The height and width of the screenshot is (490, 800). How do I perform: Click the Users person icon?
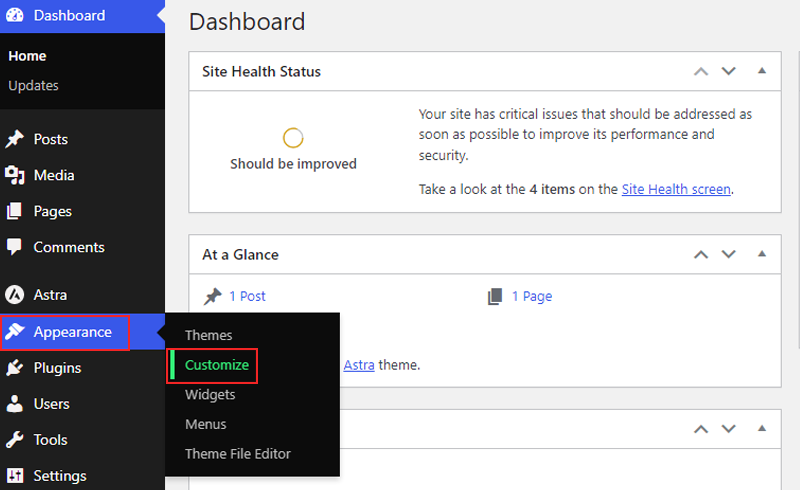[x=15, y=404]
